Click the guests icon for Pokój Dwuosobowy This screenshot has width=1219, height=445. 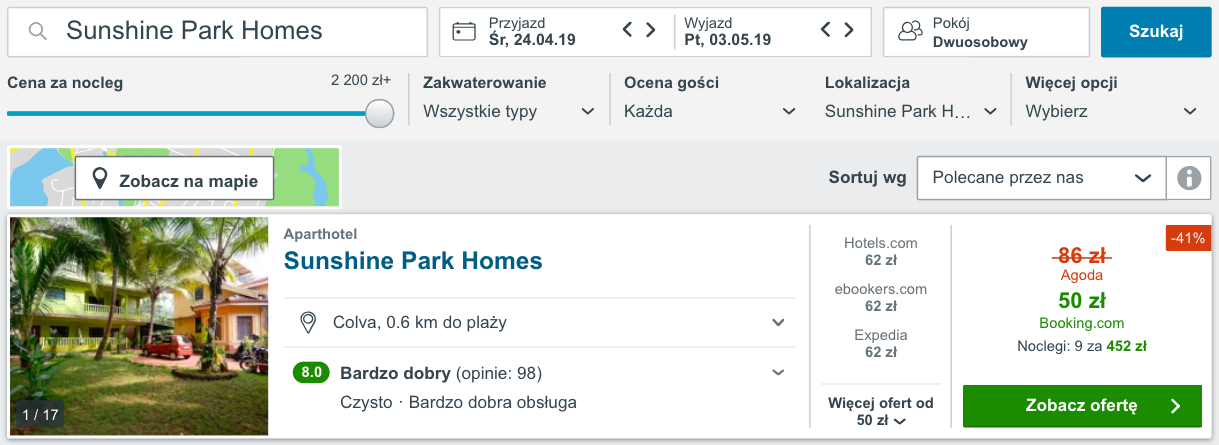pyautogui.click(x=910, y=32)
